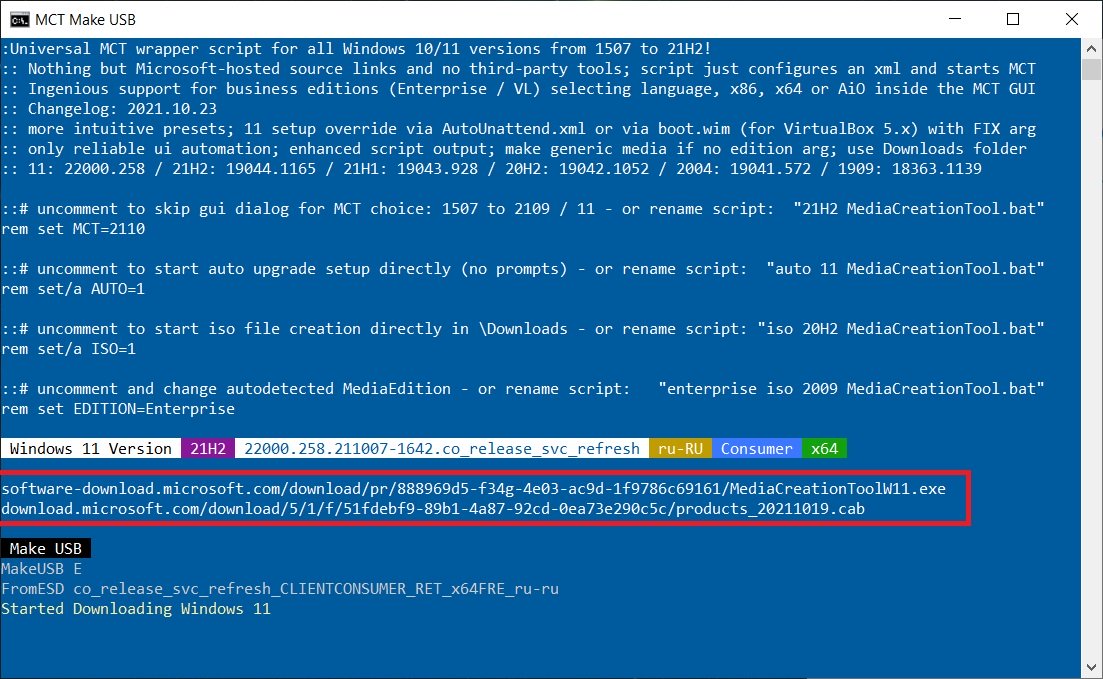Click the console icon in the title bar
The image size is (1103, 679).
pos(19,19)
